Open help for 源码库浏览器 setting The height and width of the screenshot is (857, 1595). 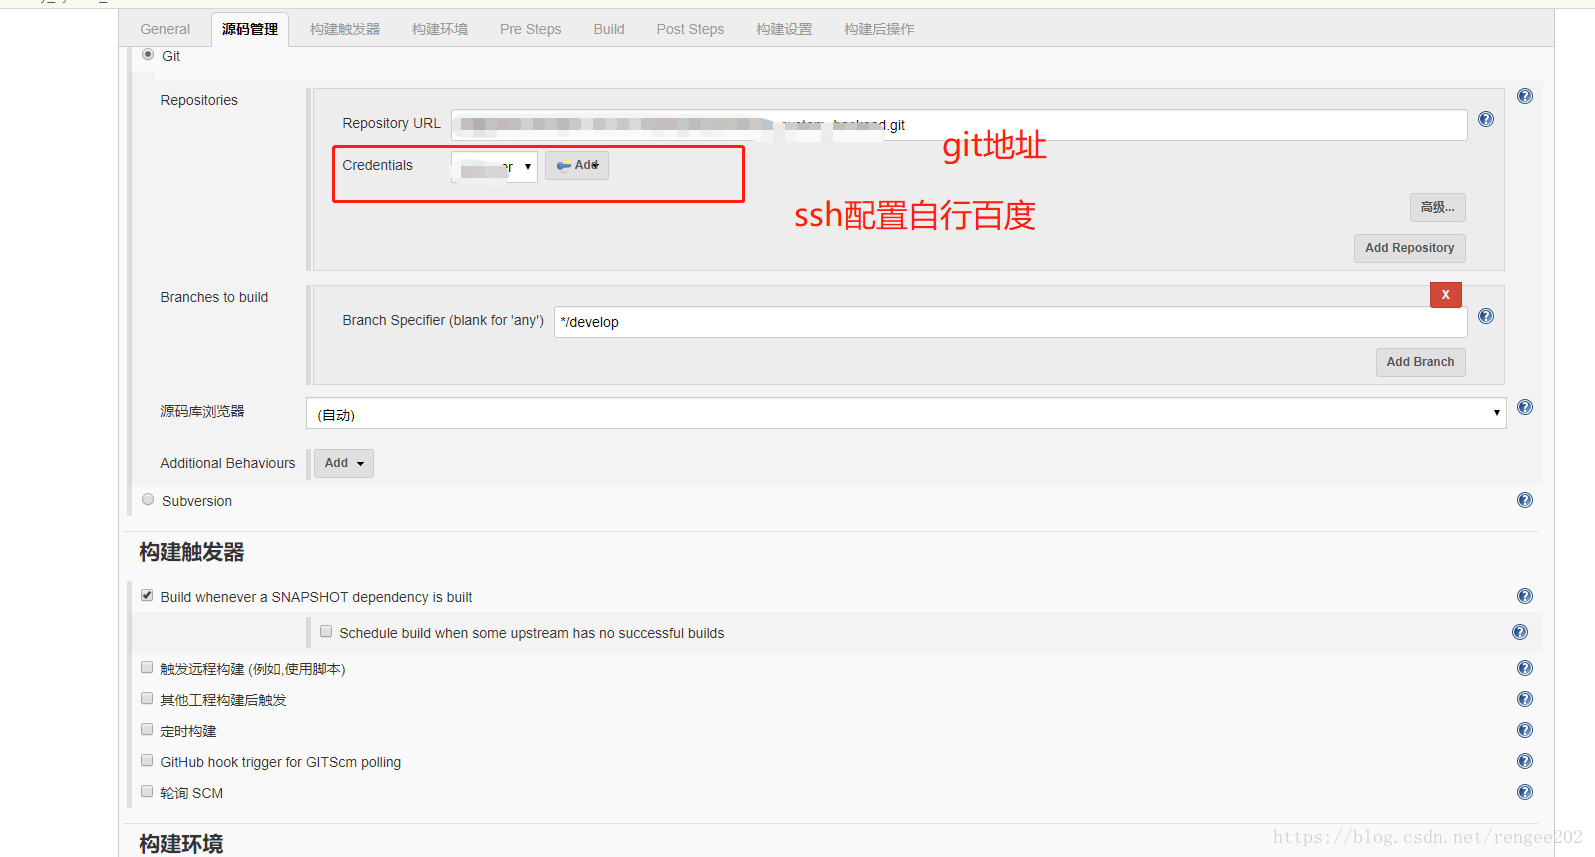point(1524,407)
